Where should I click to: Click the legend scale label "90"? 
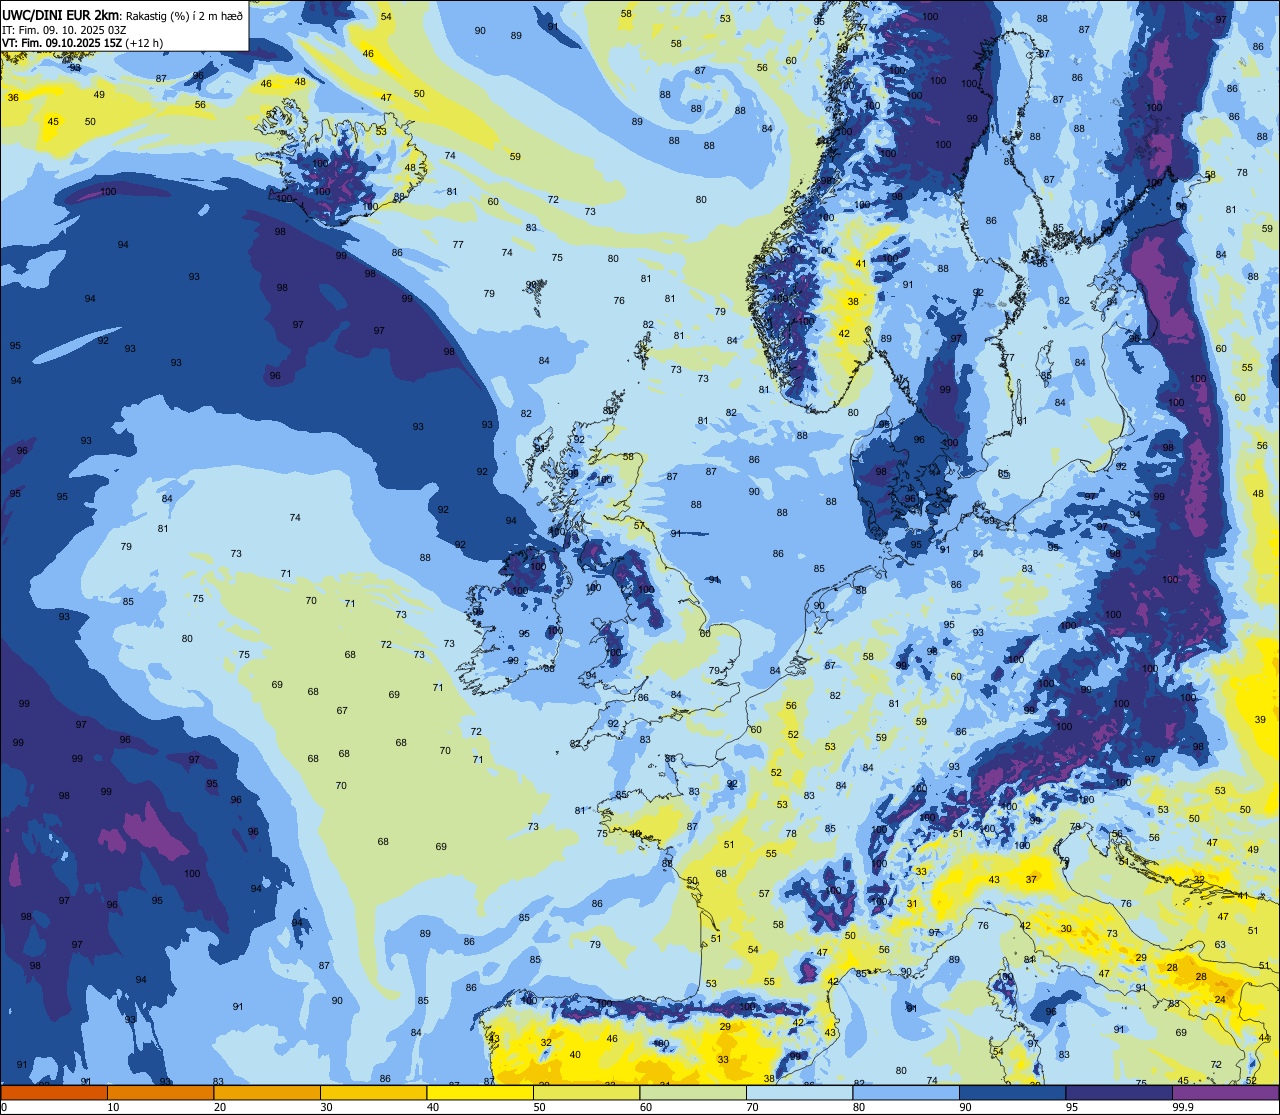click(965, 1107)
